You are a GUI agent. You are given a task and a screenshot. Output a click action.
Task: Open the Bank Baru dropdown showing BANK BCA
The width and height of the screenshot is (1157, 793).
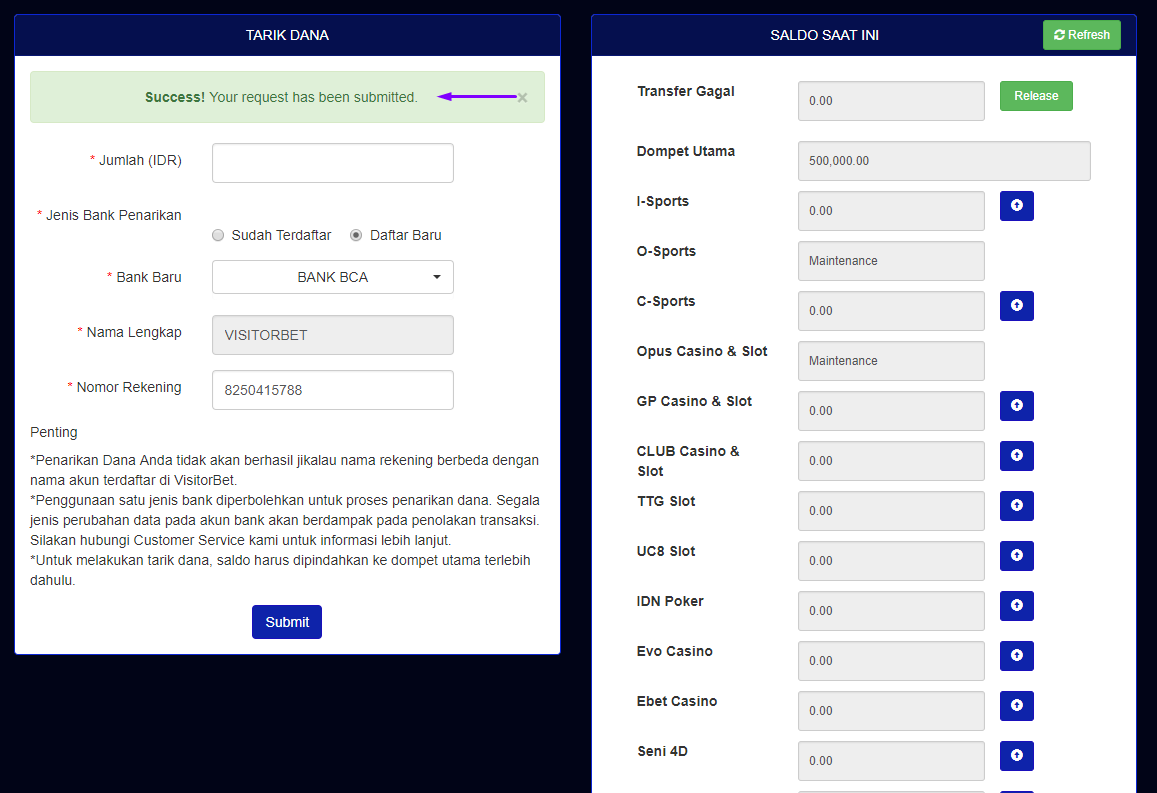click(333, 277)
